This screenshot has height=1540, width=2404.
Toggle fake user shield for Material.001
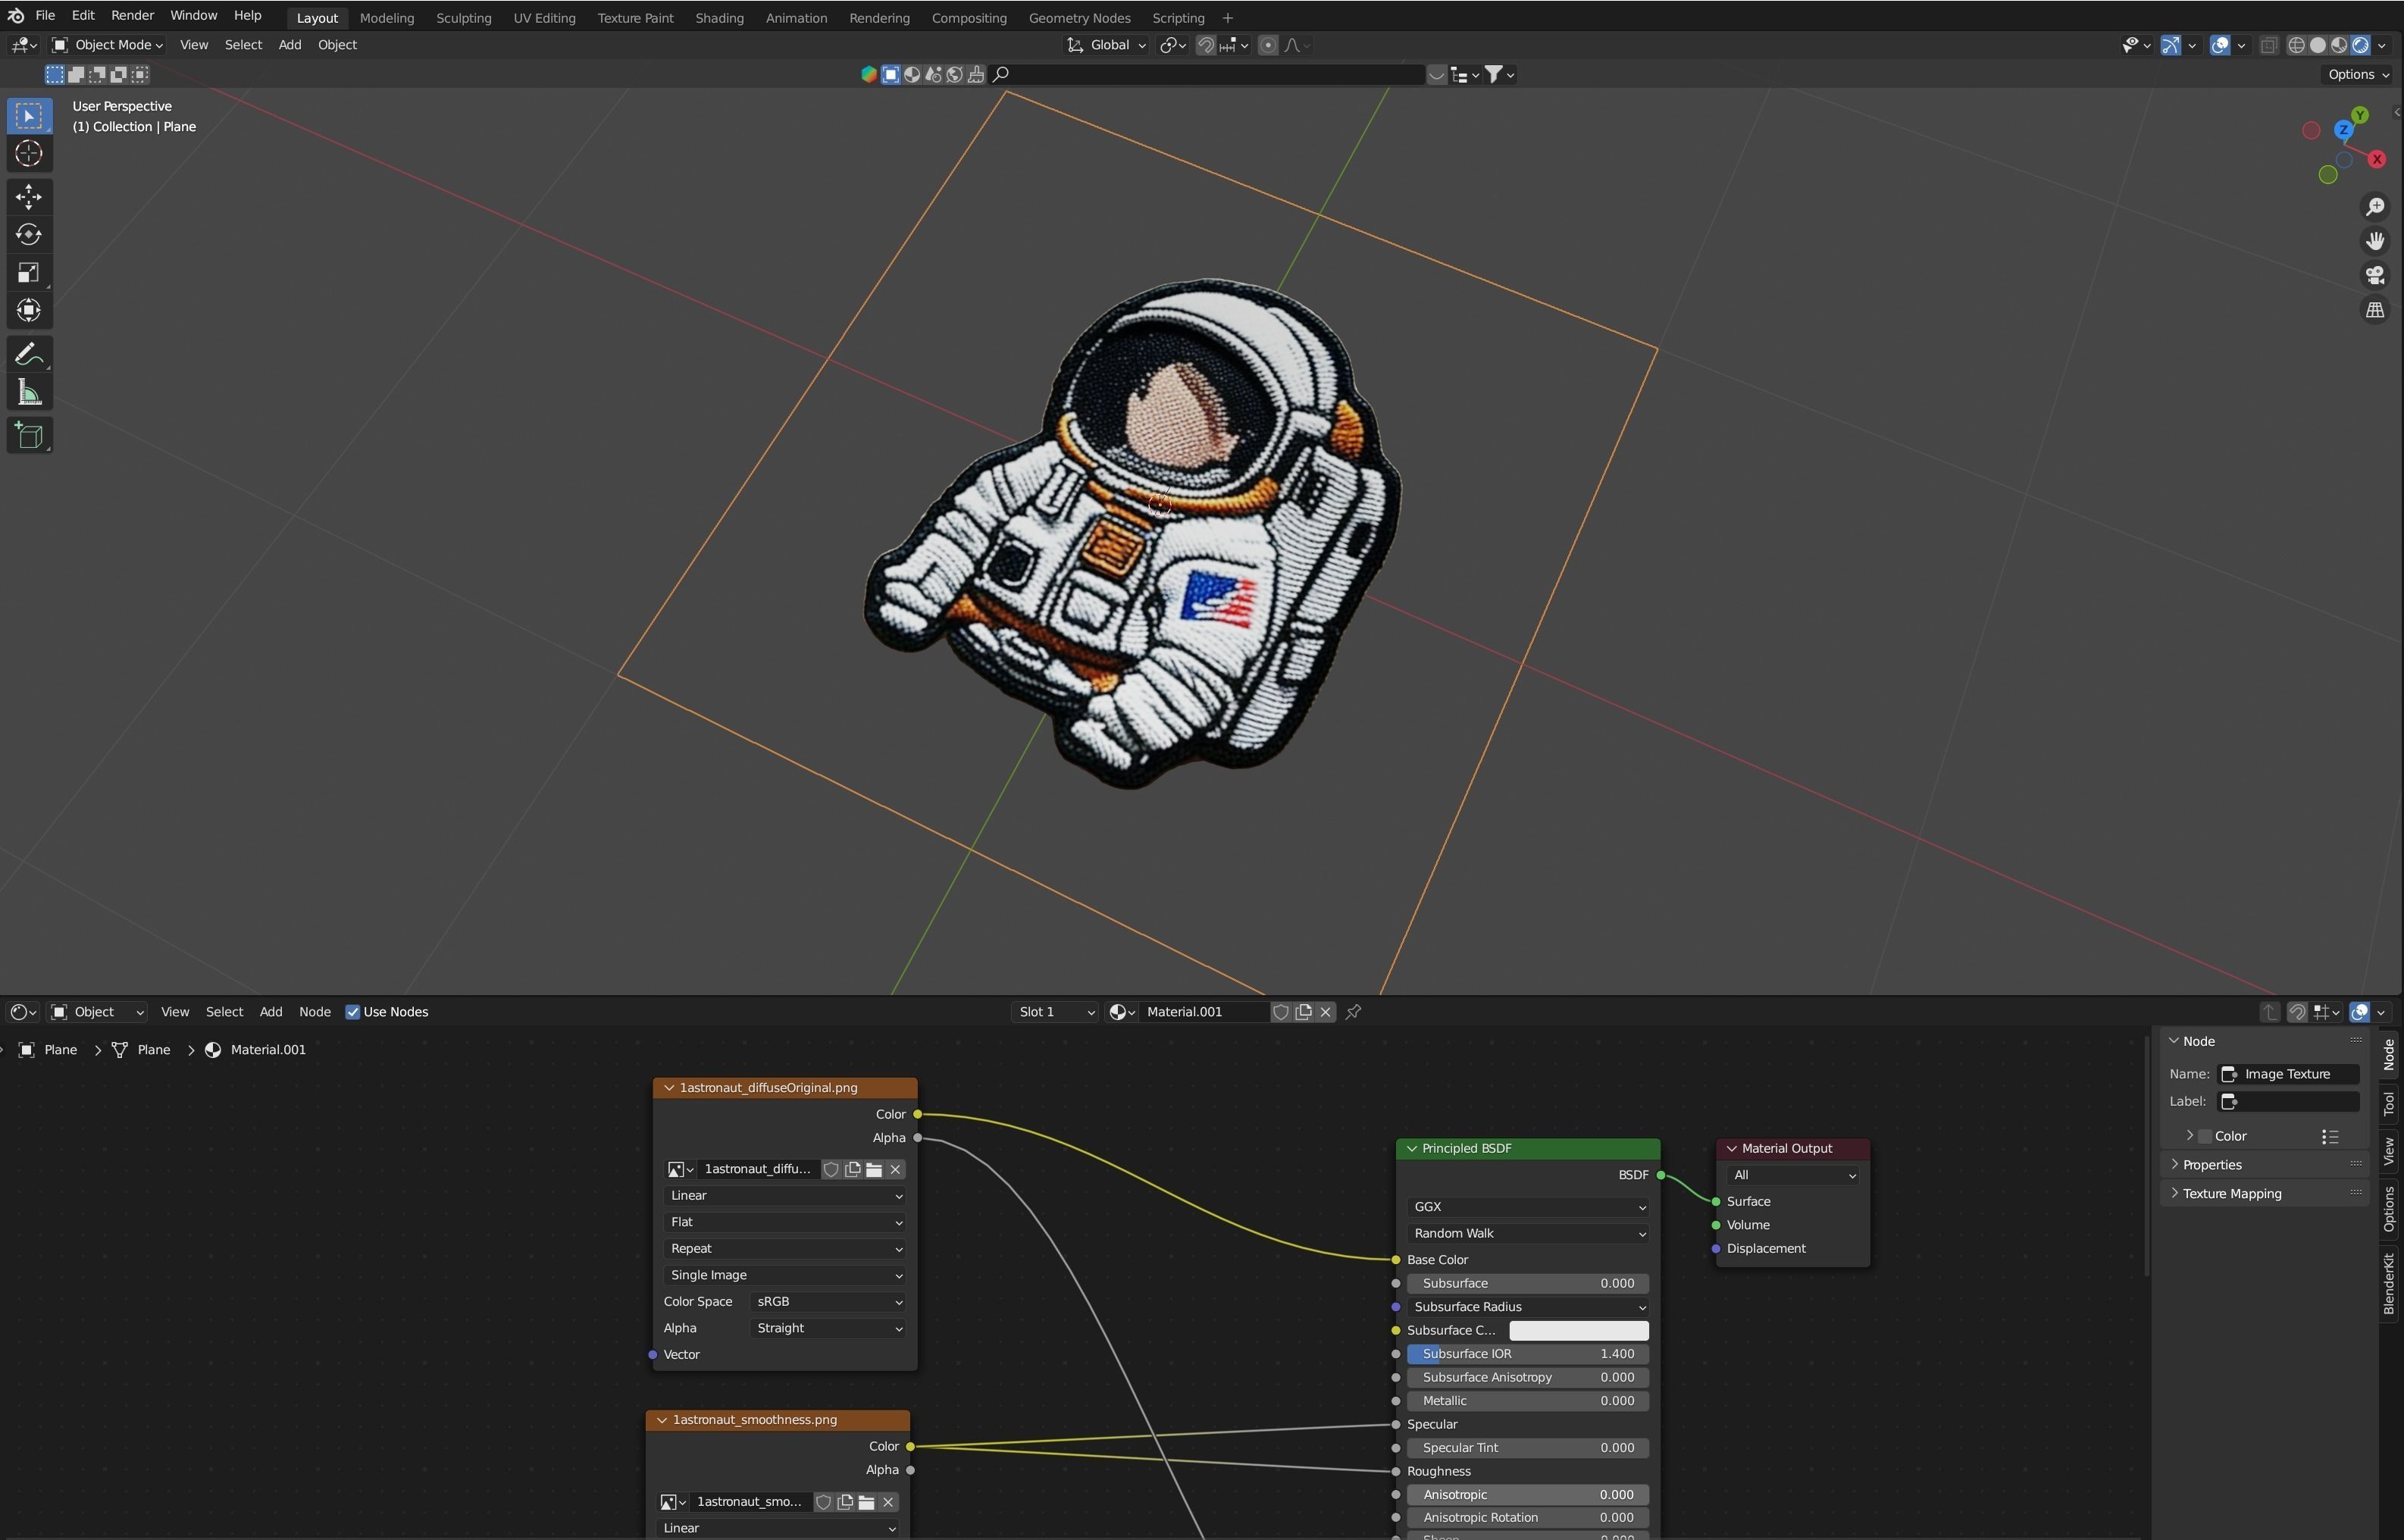pyautogui.click(x=1280, y=1012)
